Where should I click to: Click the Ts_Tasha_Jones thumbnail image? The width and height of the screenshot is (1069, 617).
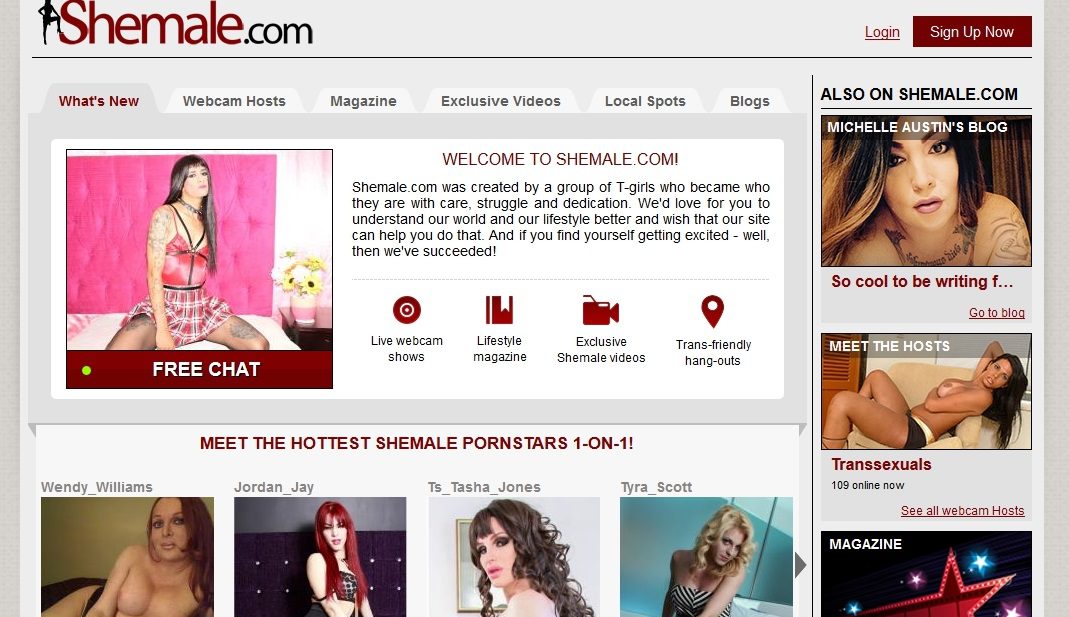[514, 557]
